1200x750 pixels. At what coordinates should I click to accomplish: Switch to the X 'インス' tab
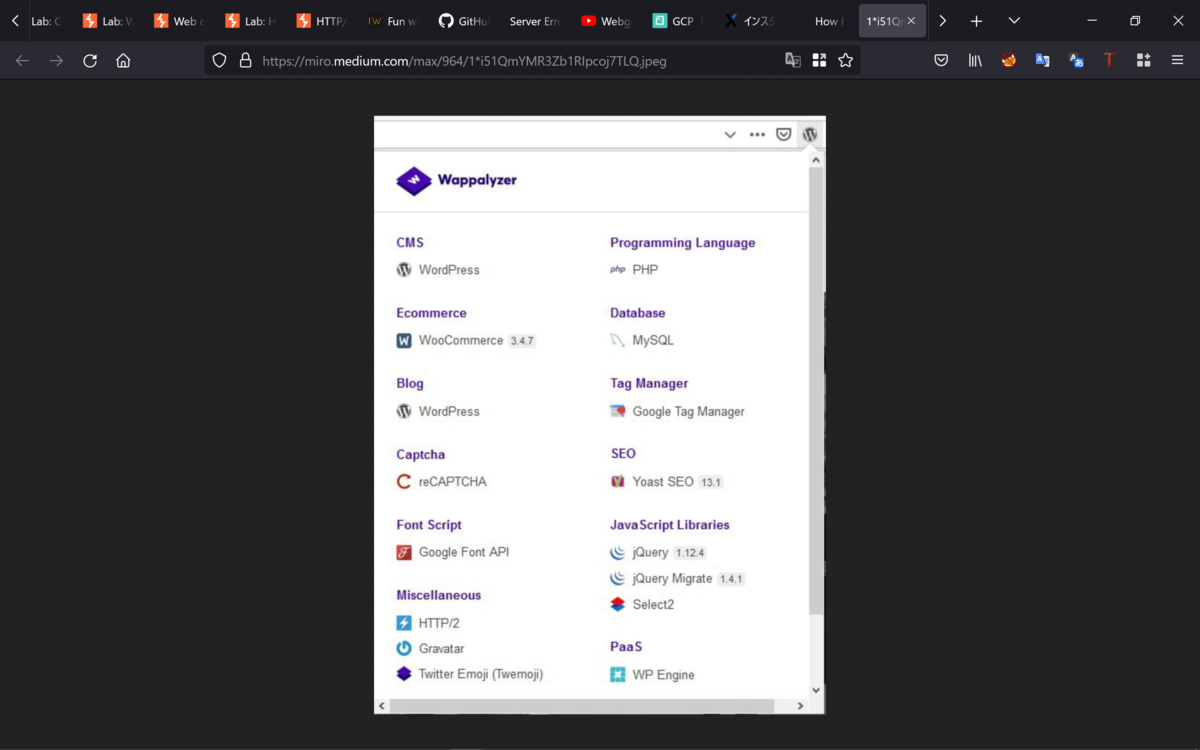click(x=748, y=21)
